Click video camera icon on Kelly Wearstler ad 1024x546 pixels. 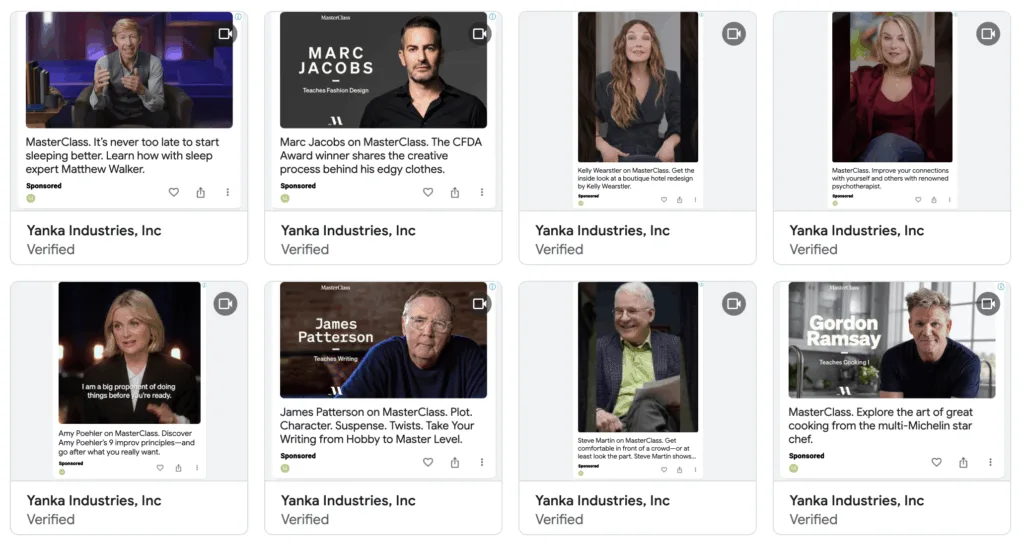734,34
